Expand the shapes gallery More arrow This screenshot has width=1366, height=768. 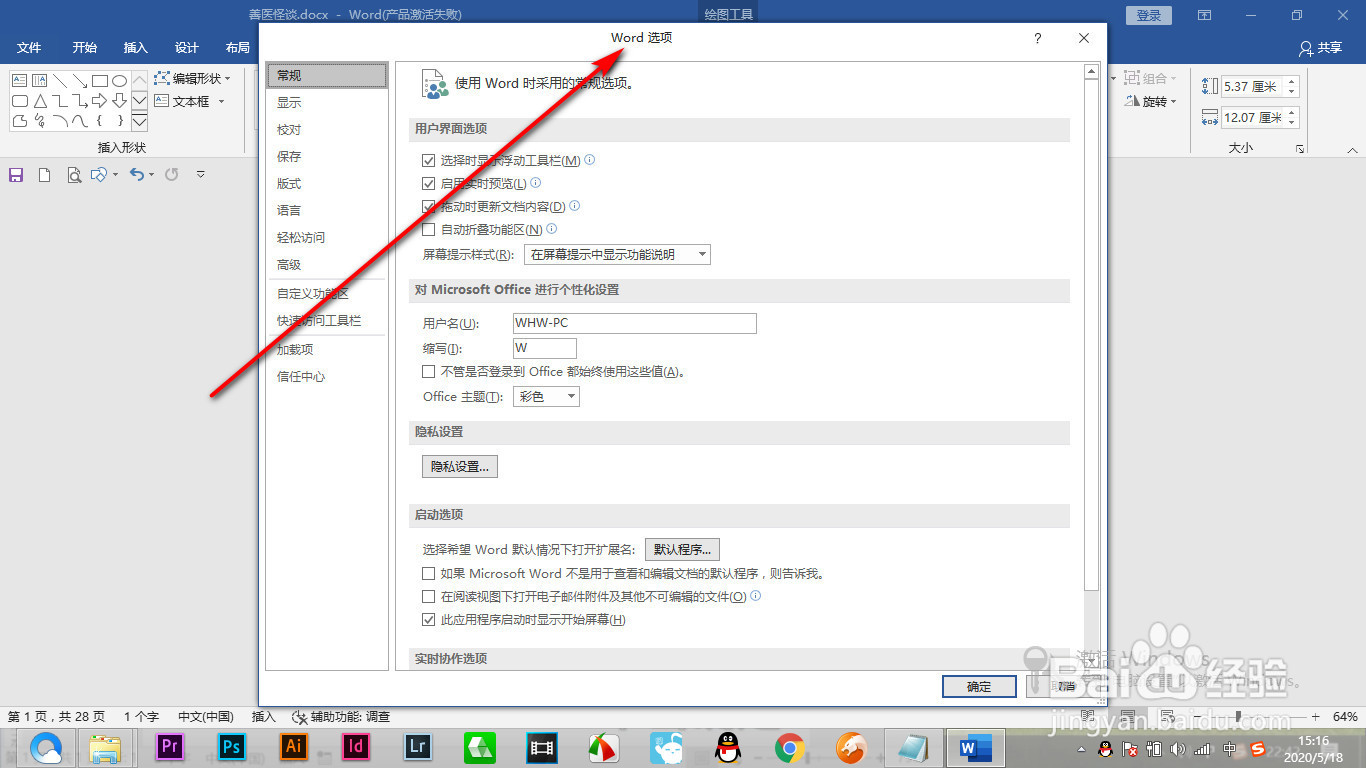click(139, 121)
